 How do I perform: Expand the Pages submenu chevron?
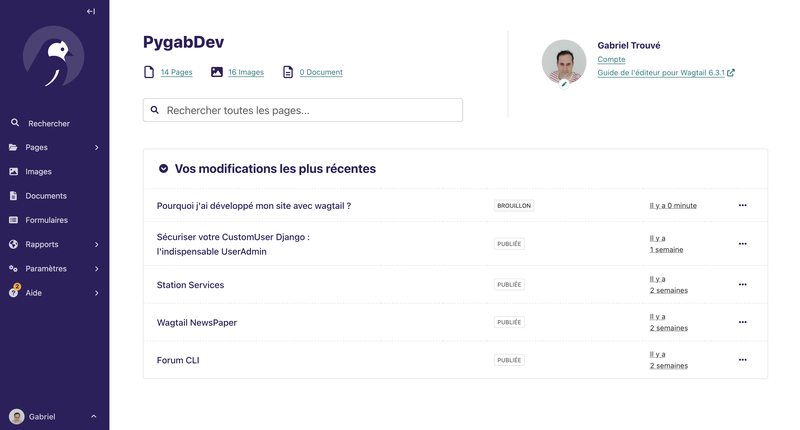pos(96,147)
